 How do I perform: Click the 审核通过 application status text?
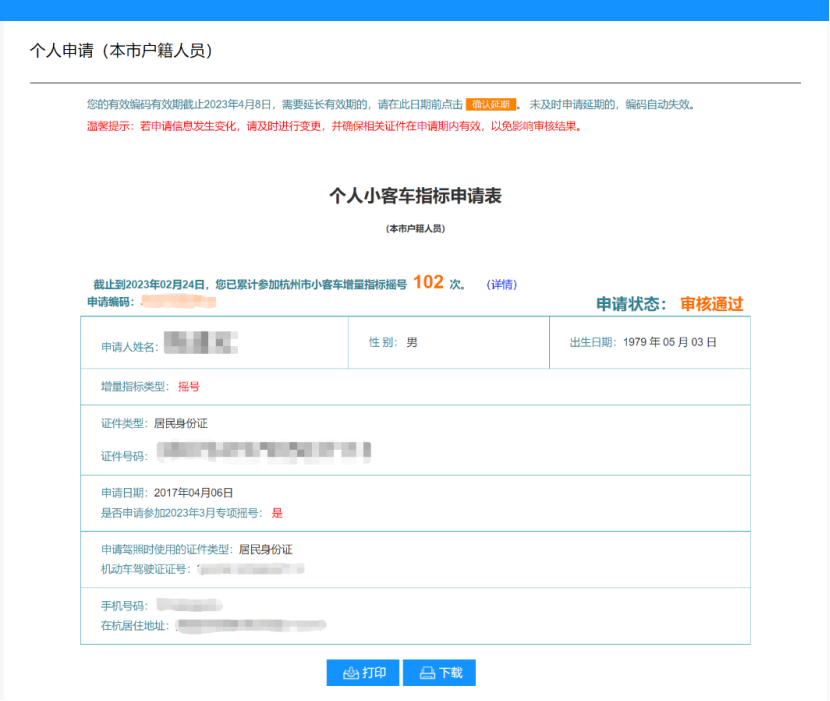[x=712, y=304]
